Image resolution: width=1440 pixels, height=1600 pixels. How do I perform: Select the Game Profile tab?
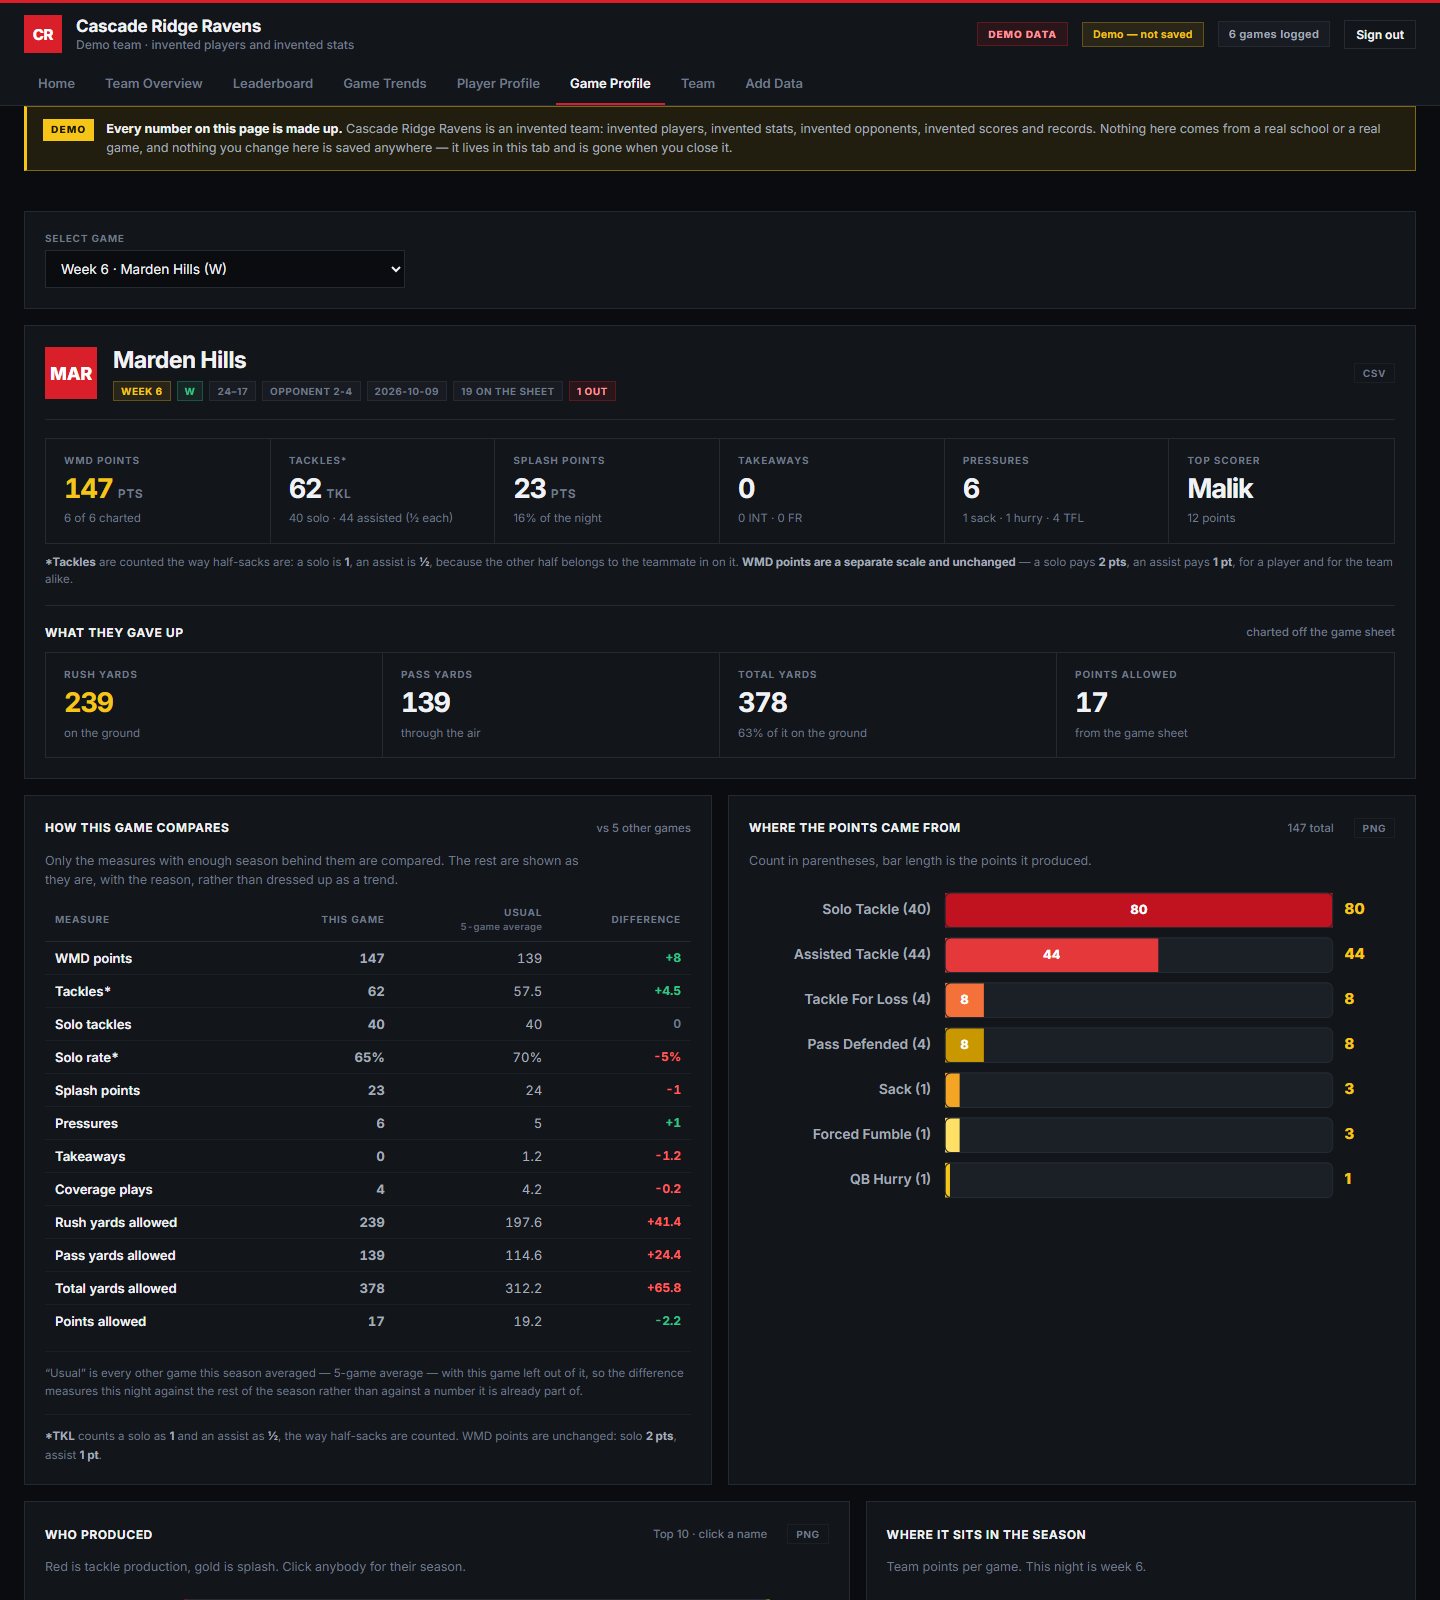[610, 84]
